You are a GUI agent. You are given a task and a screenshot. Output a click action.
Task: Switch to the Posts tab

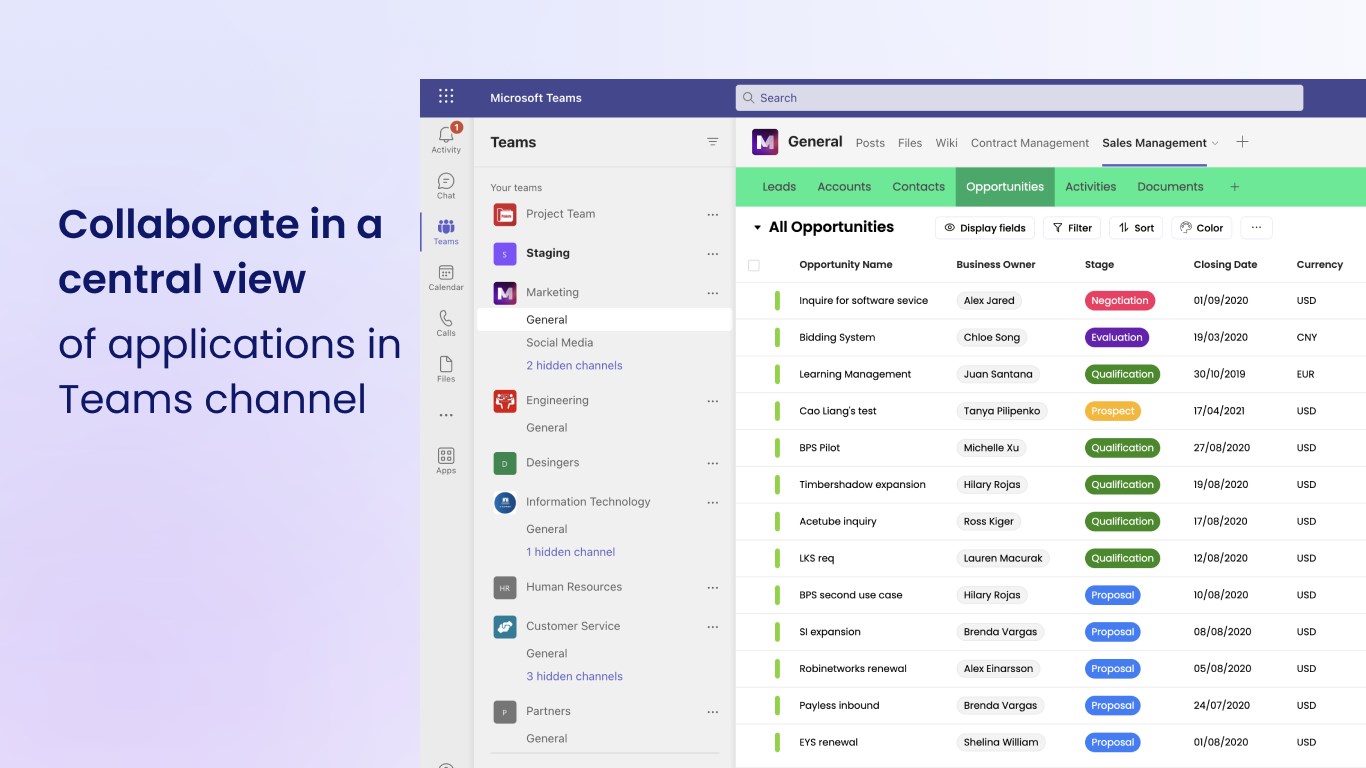[870, 143]
